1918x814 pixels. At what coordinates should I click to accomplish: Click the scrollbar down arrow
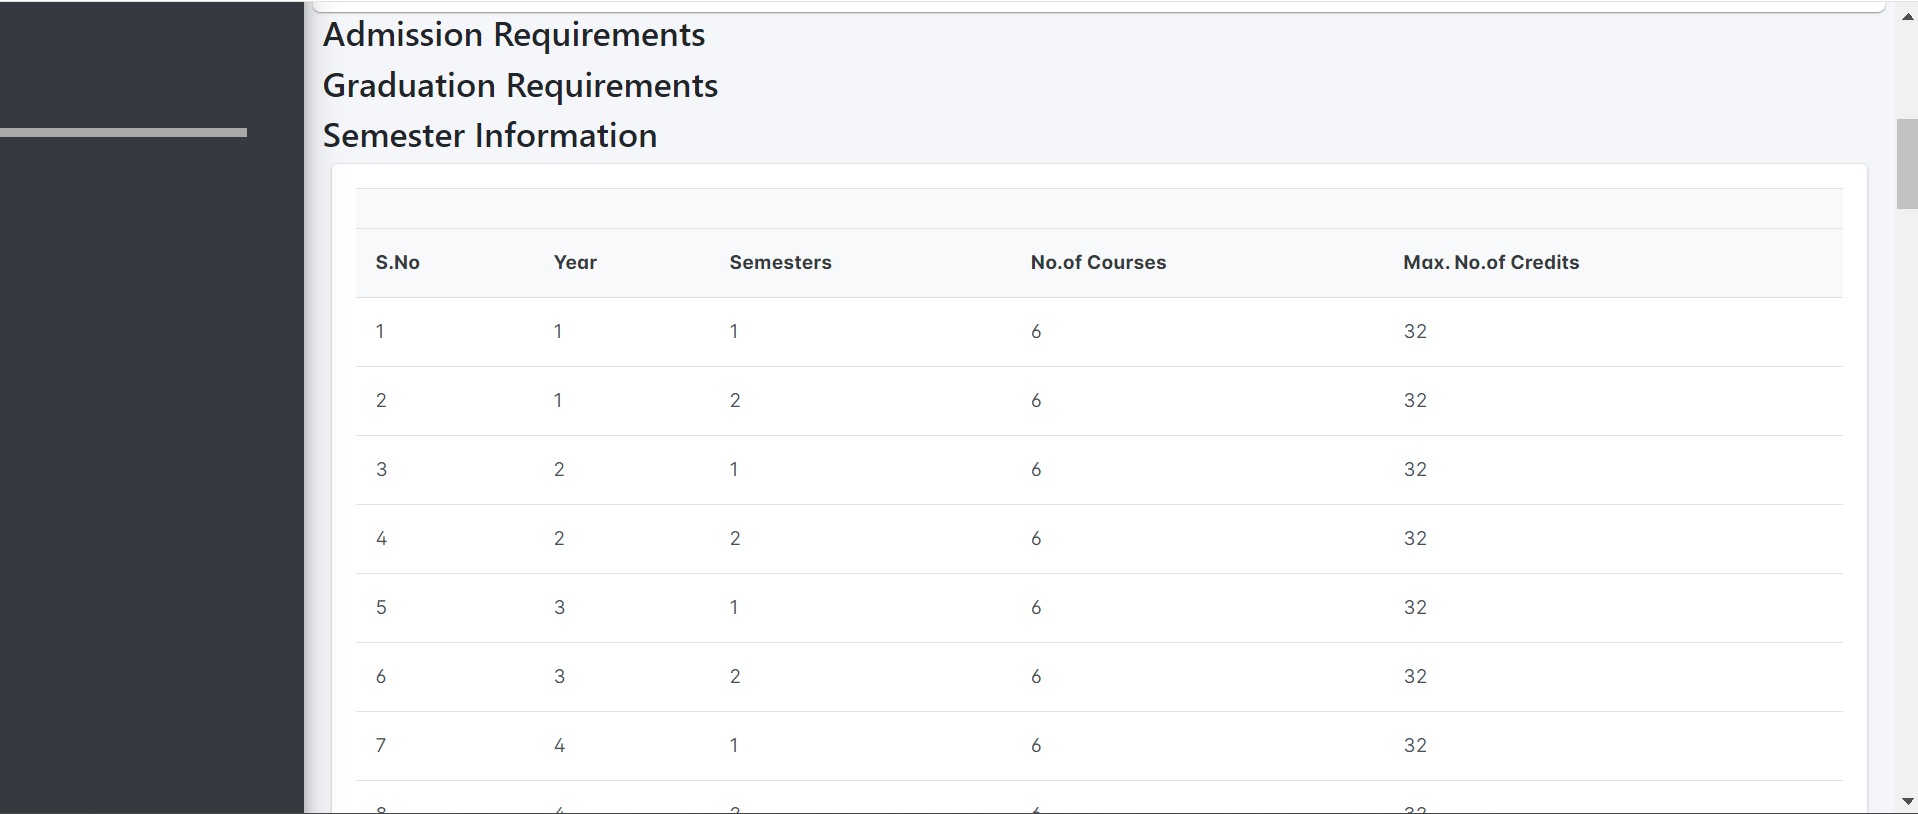1907,801
